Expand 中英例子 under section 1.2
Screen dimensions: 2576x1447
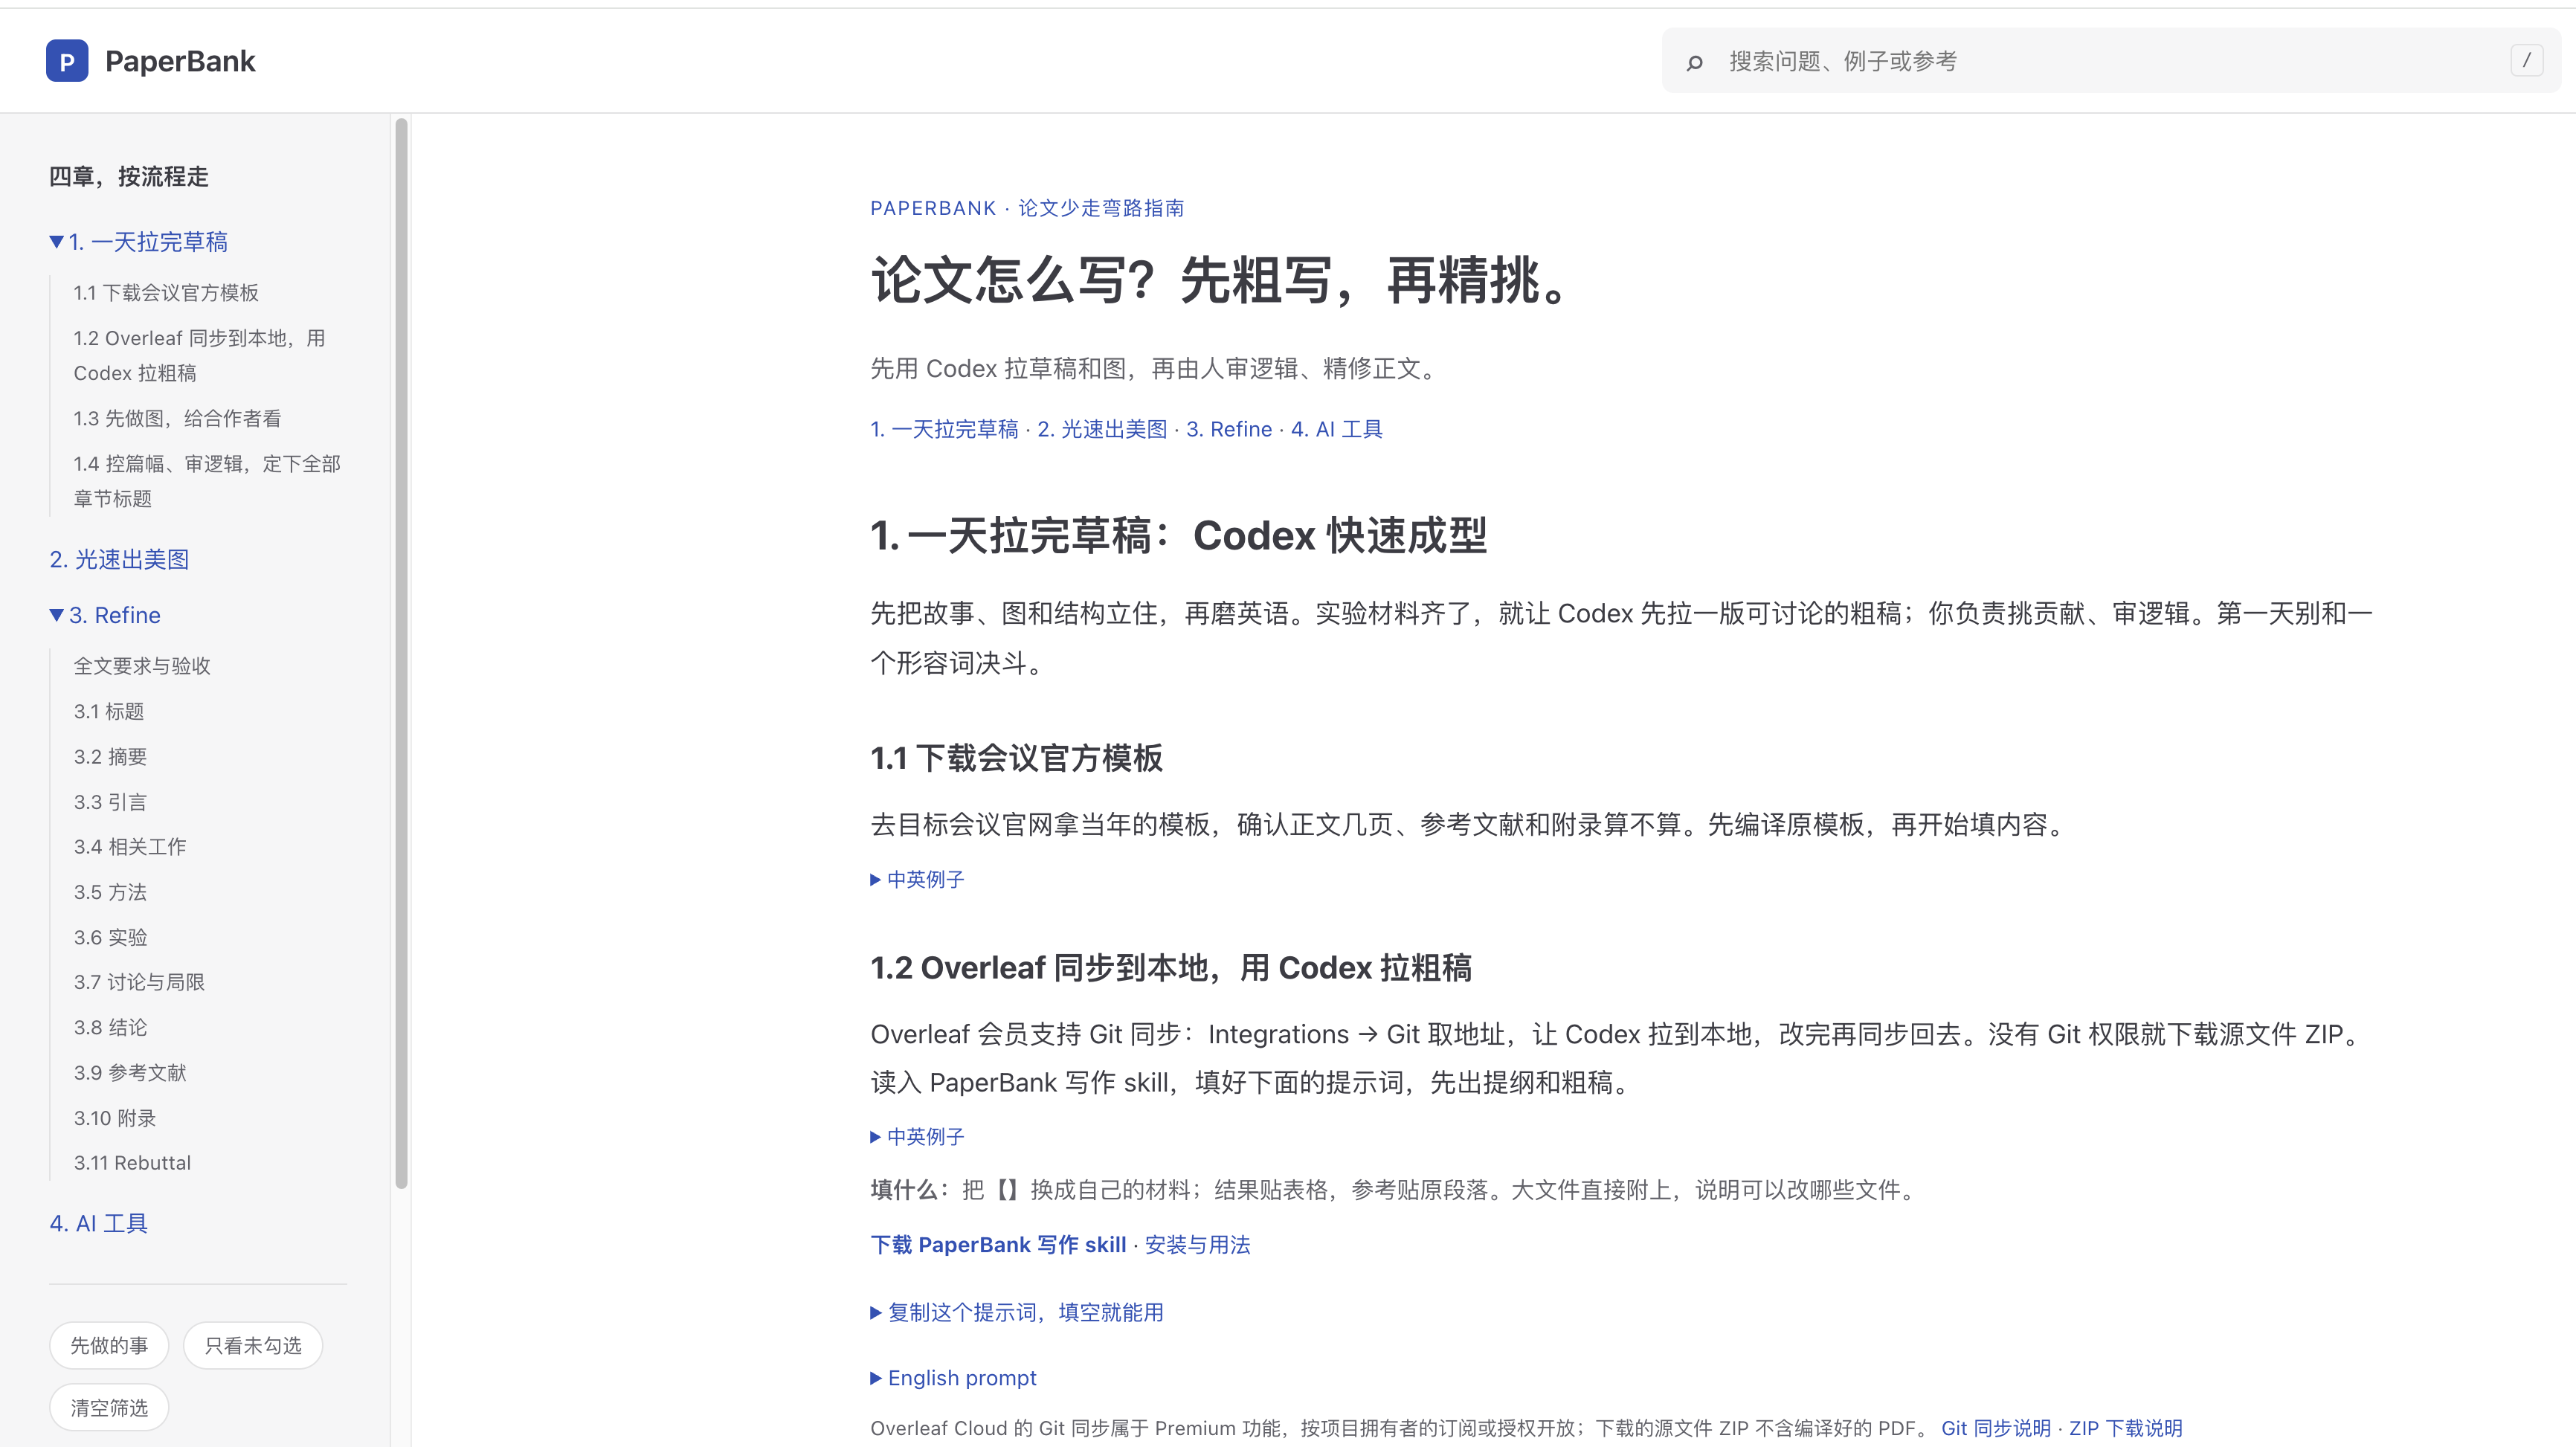coord(917,1137)
